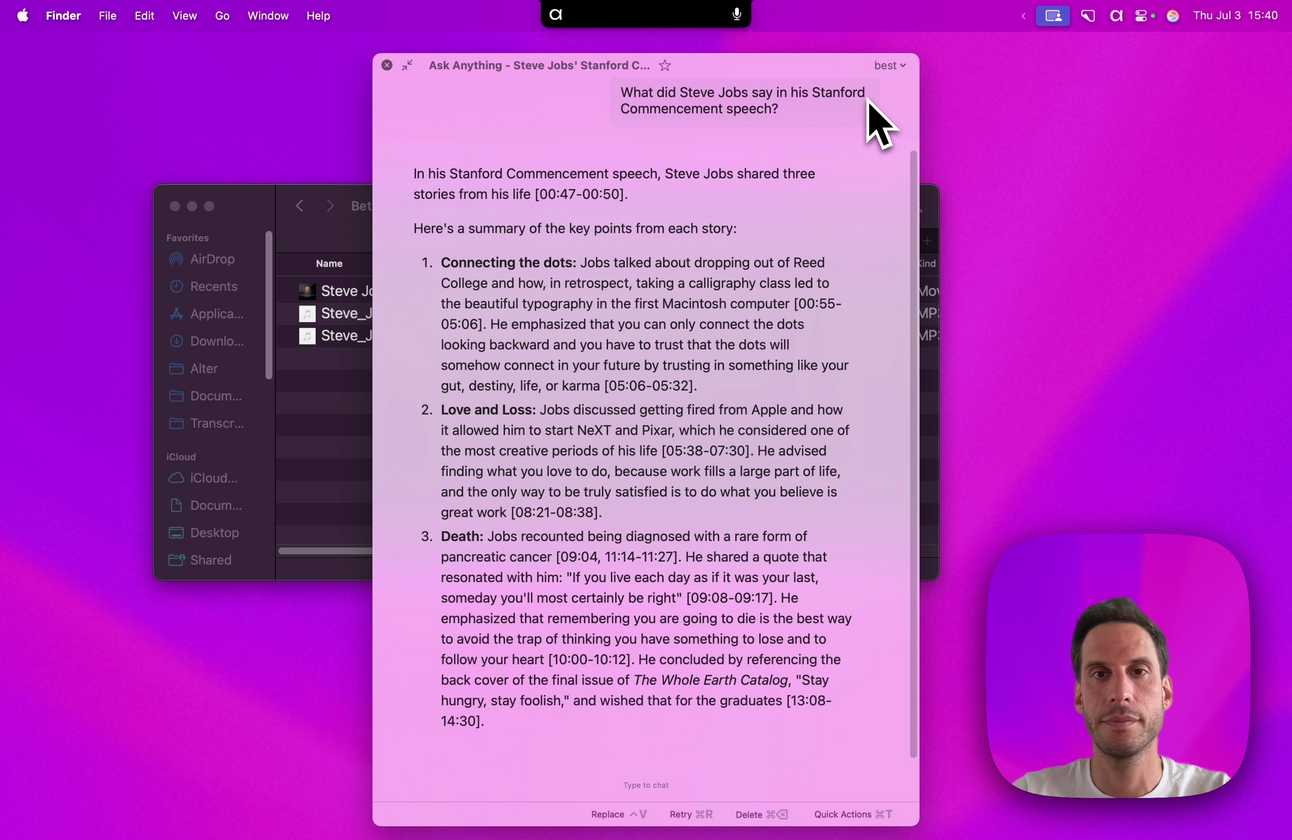Image resolution: width=1292 pixels, height=840 pixels.
Task: Open the Transcripts folder in Finder sidebar
Action: pyautogui.click(x=206, y=423)
